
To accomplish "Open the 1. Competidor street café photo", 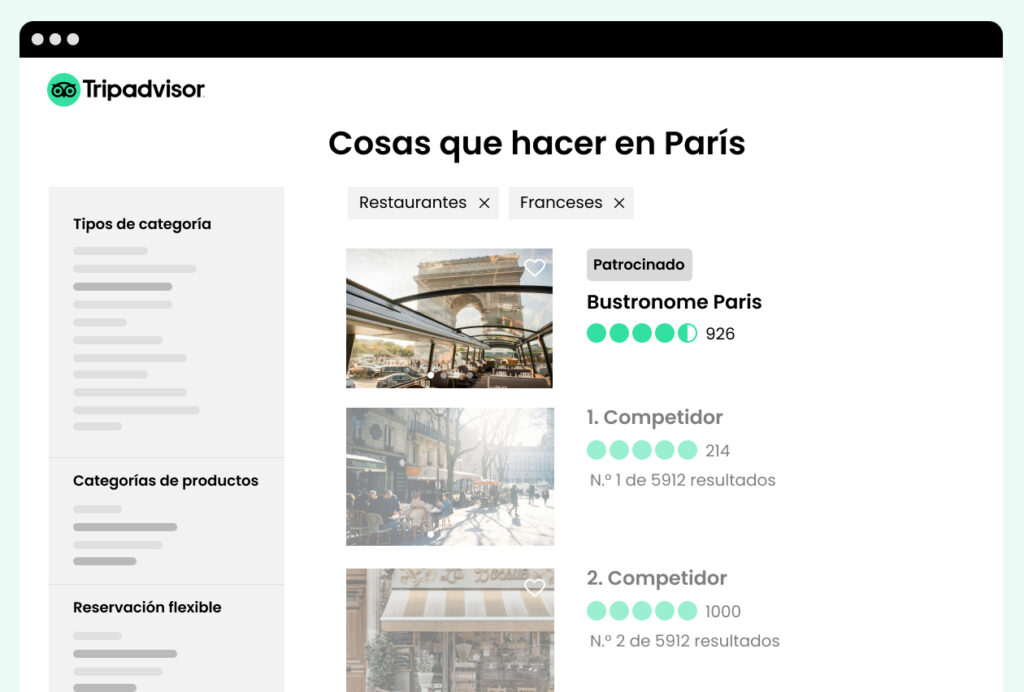I will [450, 477].
